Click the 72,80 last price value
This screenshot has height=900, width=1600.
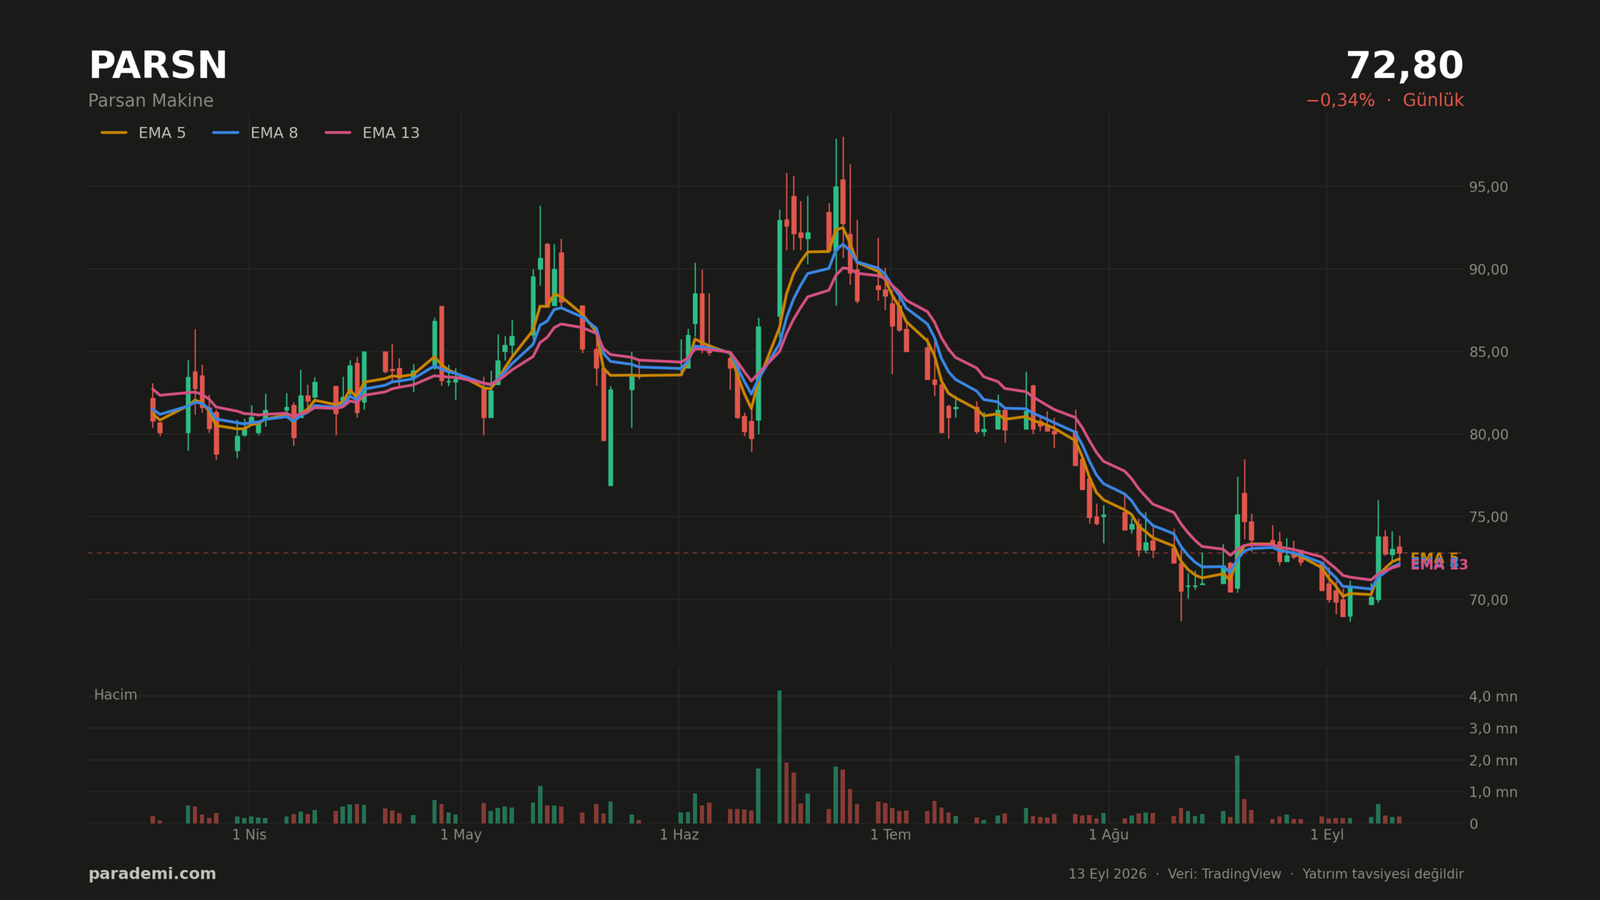(x=1404, y=66)
